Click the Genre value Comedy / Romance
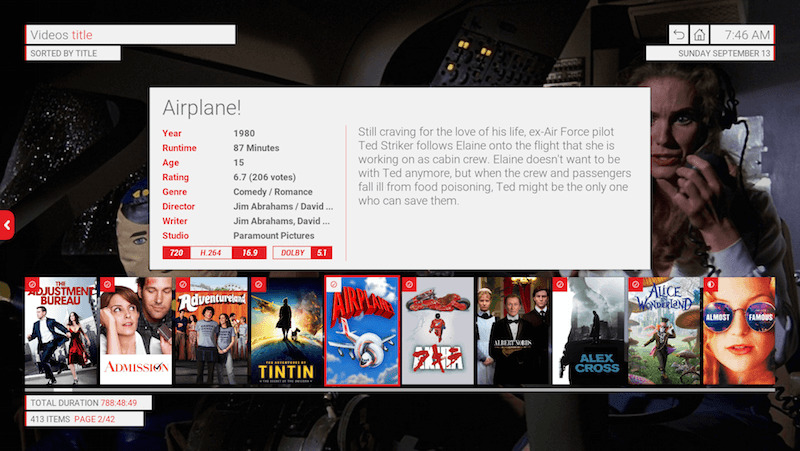The height and width of the screenshot is (451, 800). 273,192
